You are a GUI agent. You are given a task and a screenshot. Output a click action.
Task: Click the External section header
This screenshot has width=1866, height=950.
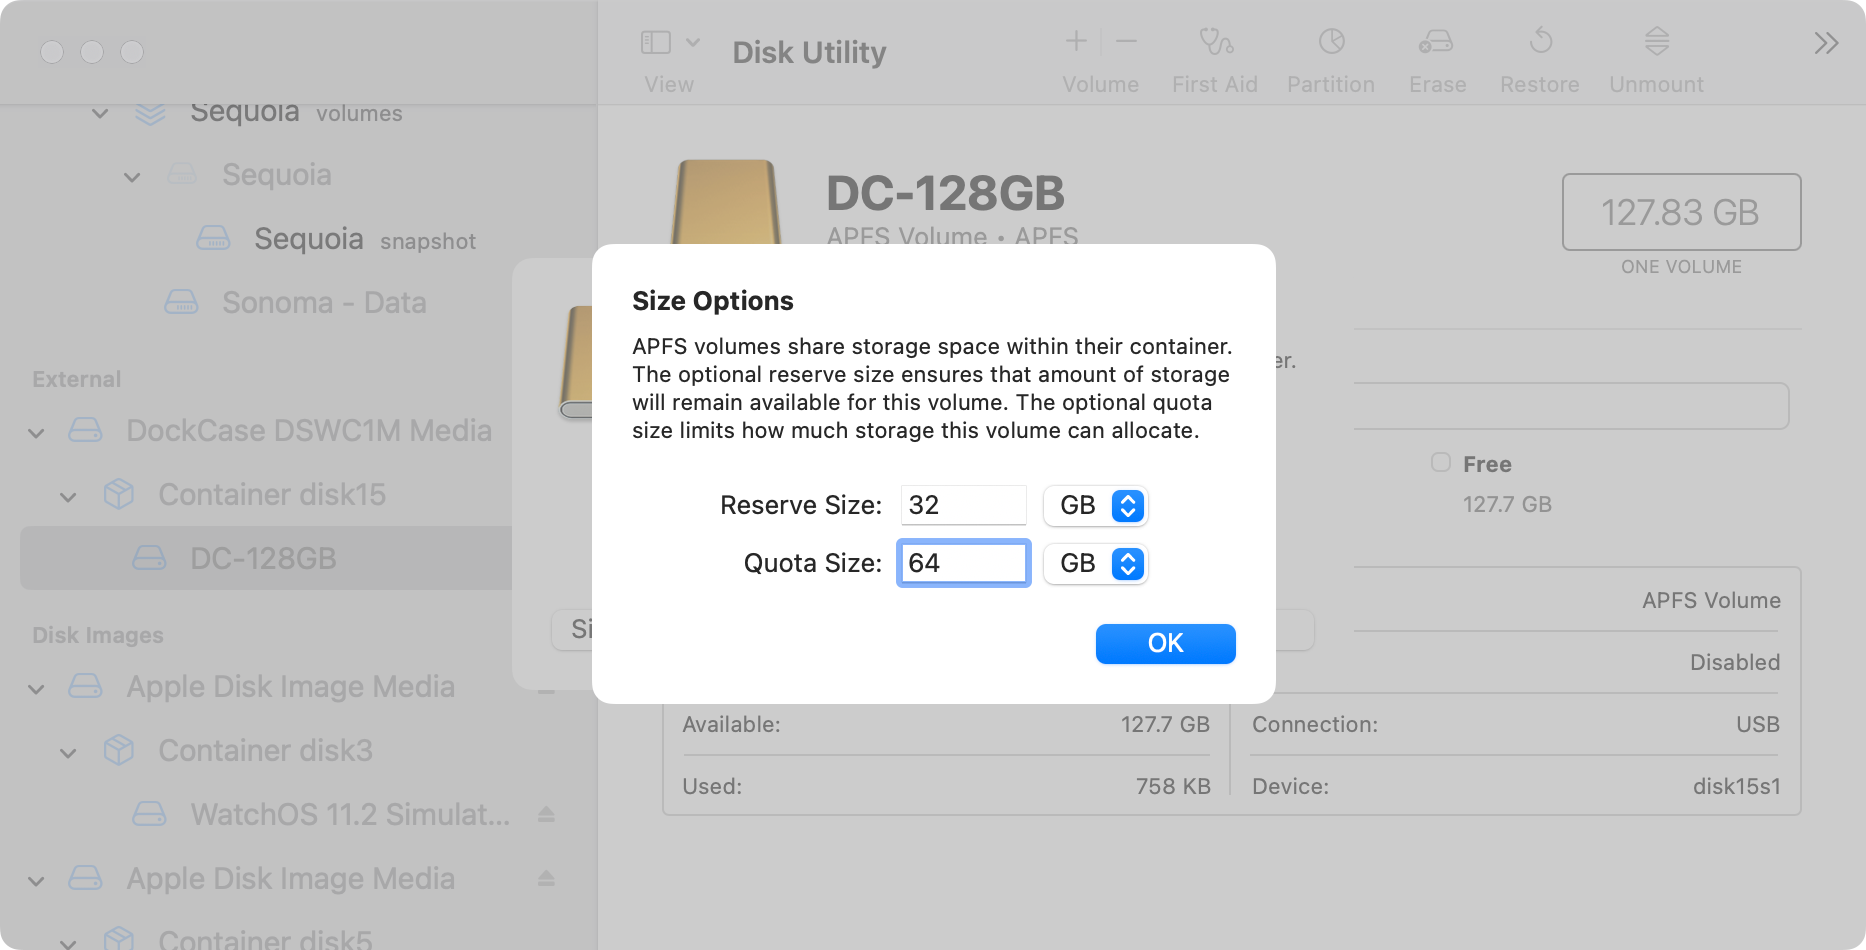pos(76,379)
